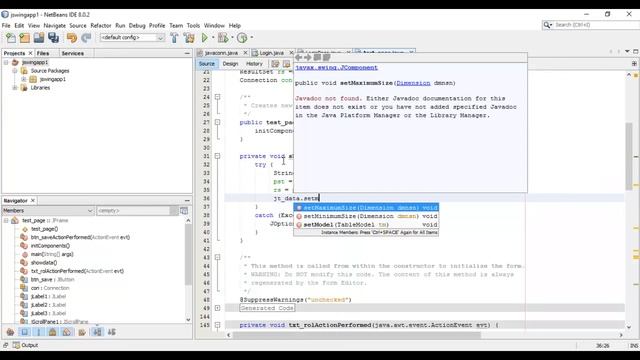The height and width of the screenshot is (360, 640).
Task: Select setMinimumSize completion suggestion
Action: coord(367,216)
